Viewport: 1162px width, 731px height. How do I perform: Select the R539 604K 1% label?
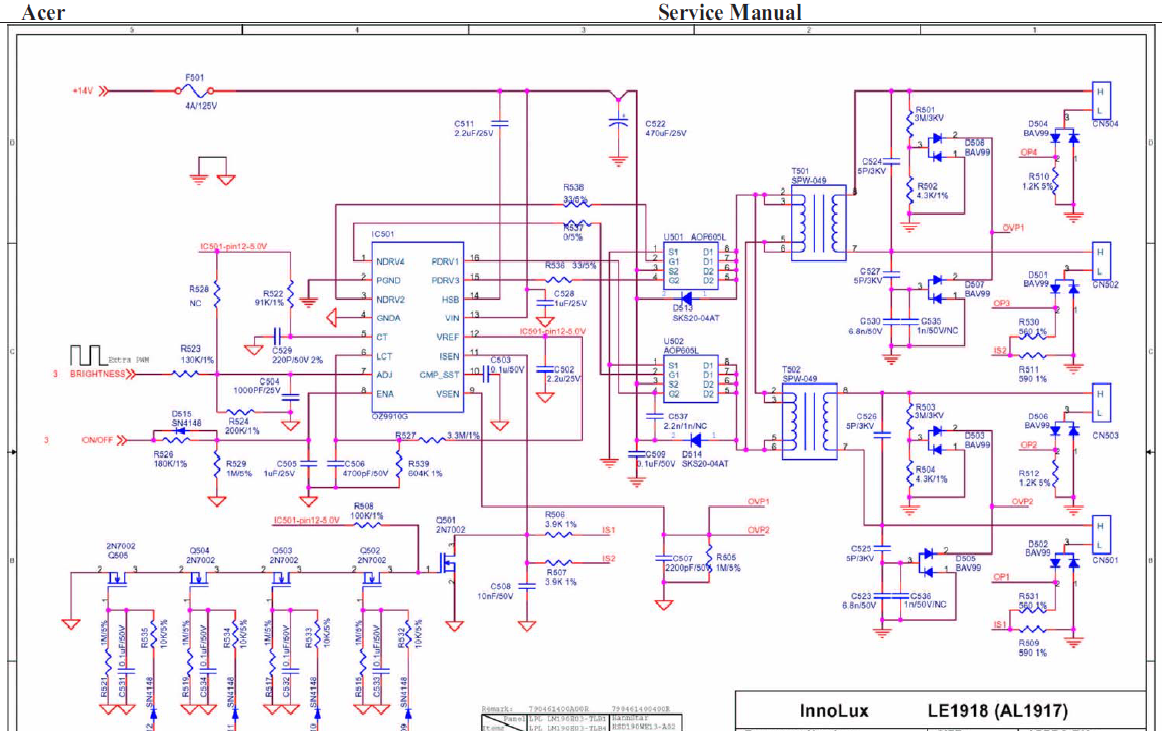tap(425, 468)
